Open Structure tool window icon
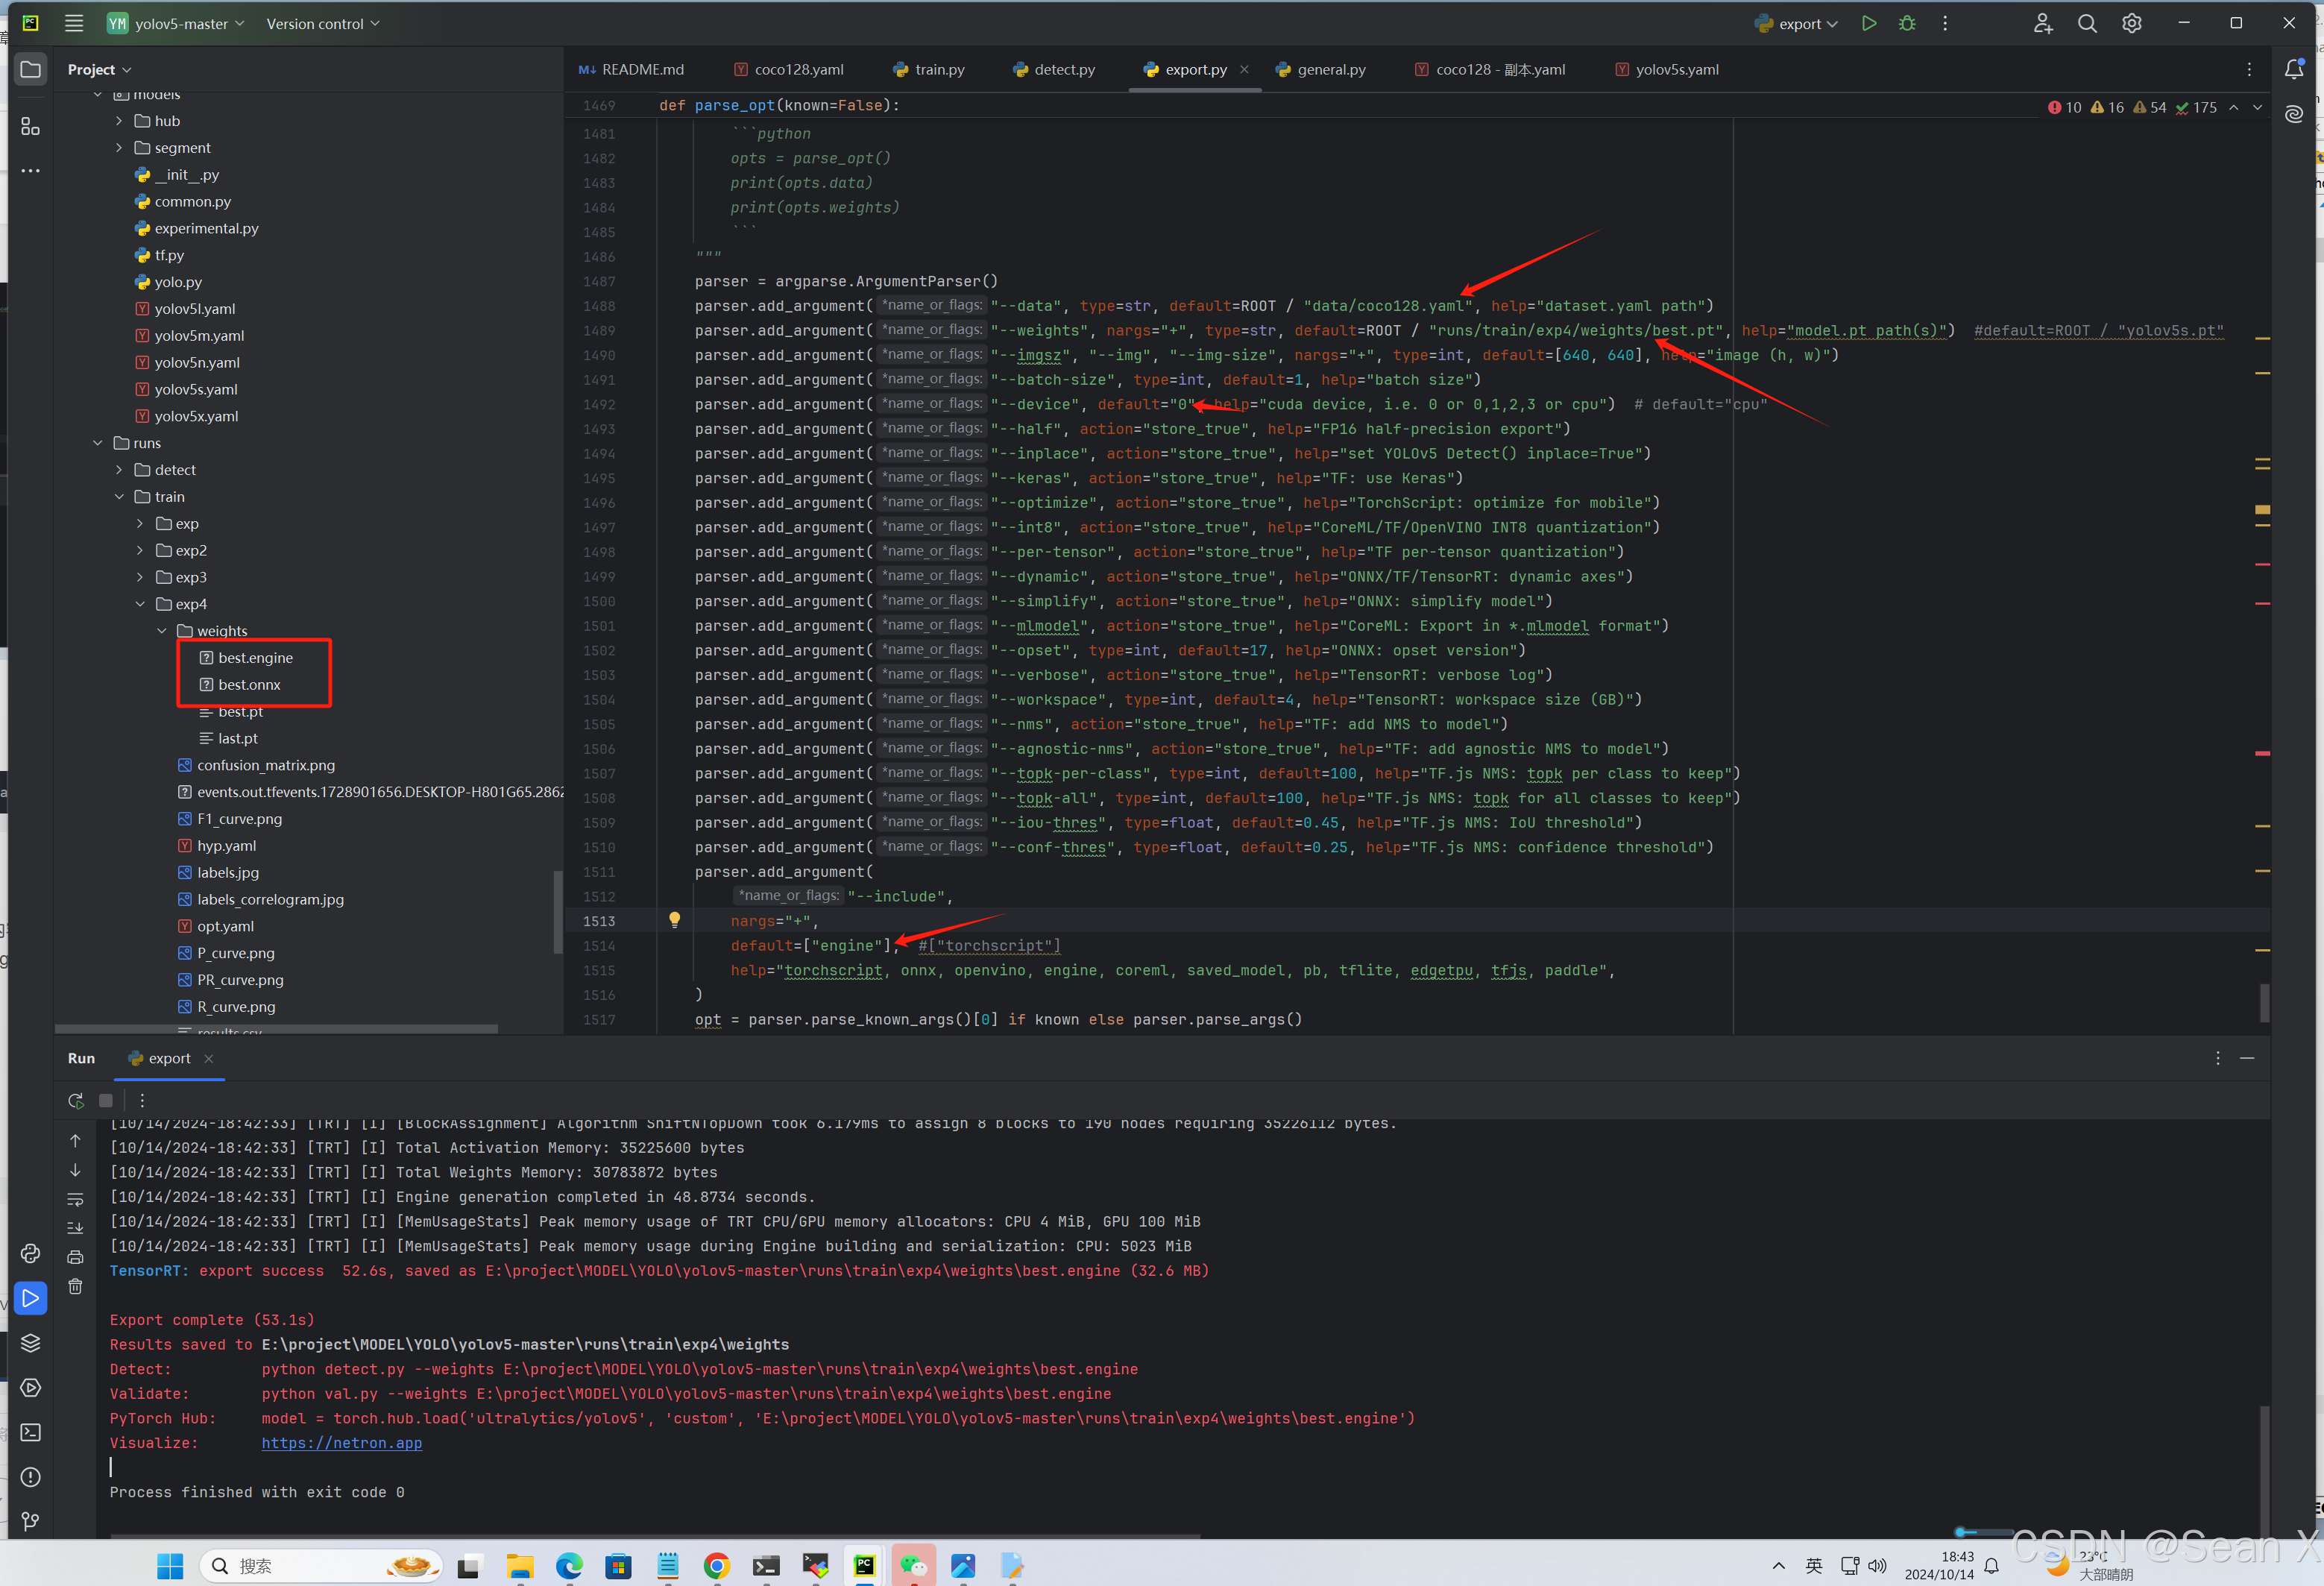 pyautogui.click(x=31, y=126)
